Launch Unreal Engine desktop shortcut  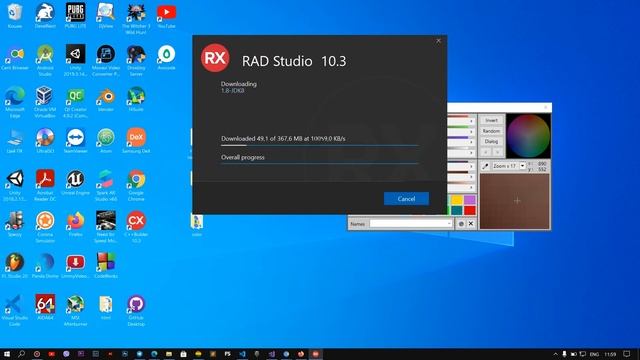pos(76,182)
